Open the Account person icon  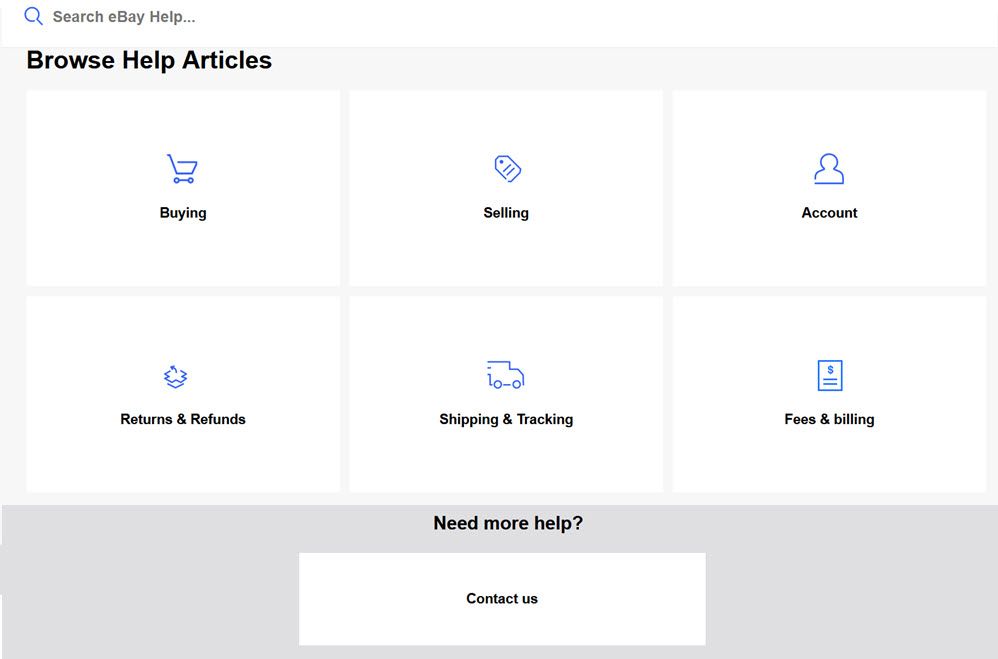[x=829, y=169]
